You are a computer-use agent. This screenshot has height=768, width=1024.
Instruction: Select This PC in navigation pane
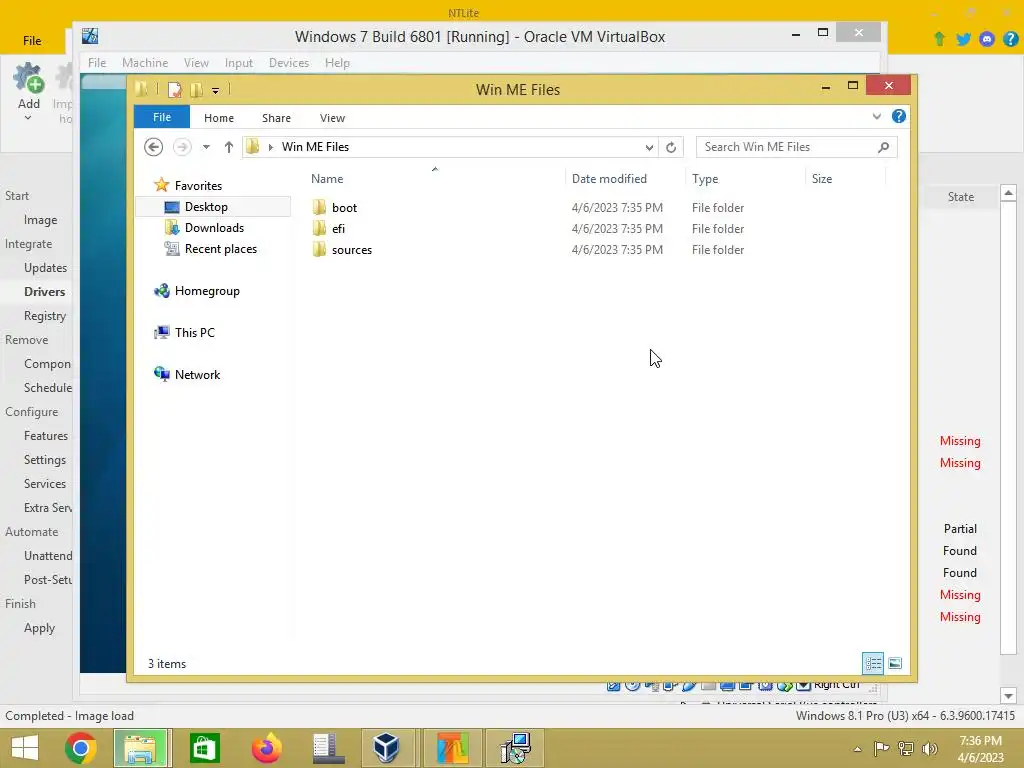pyautogui.click(x=195, y=332)
